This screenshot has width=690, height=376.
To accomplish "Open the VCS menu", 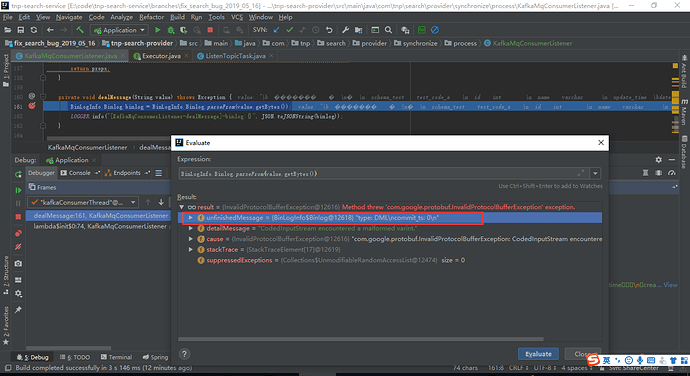I will point(237,17).
